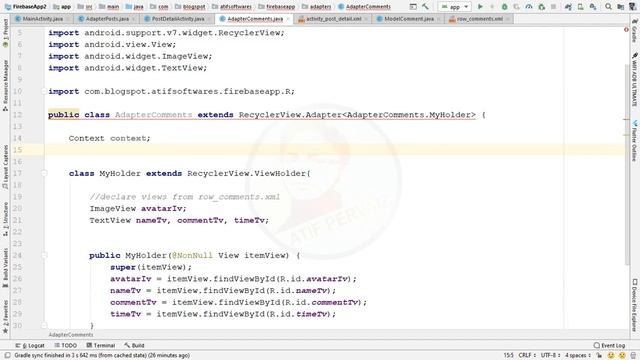
Task: Click the grey Stop square icon
Action: (553, 7)
